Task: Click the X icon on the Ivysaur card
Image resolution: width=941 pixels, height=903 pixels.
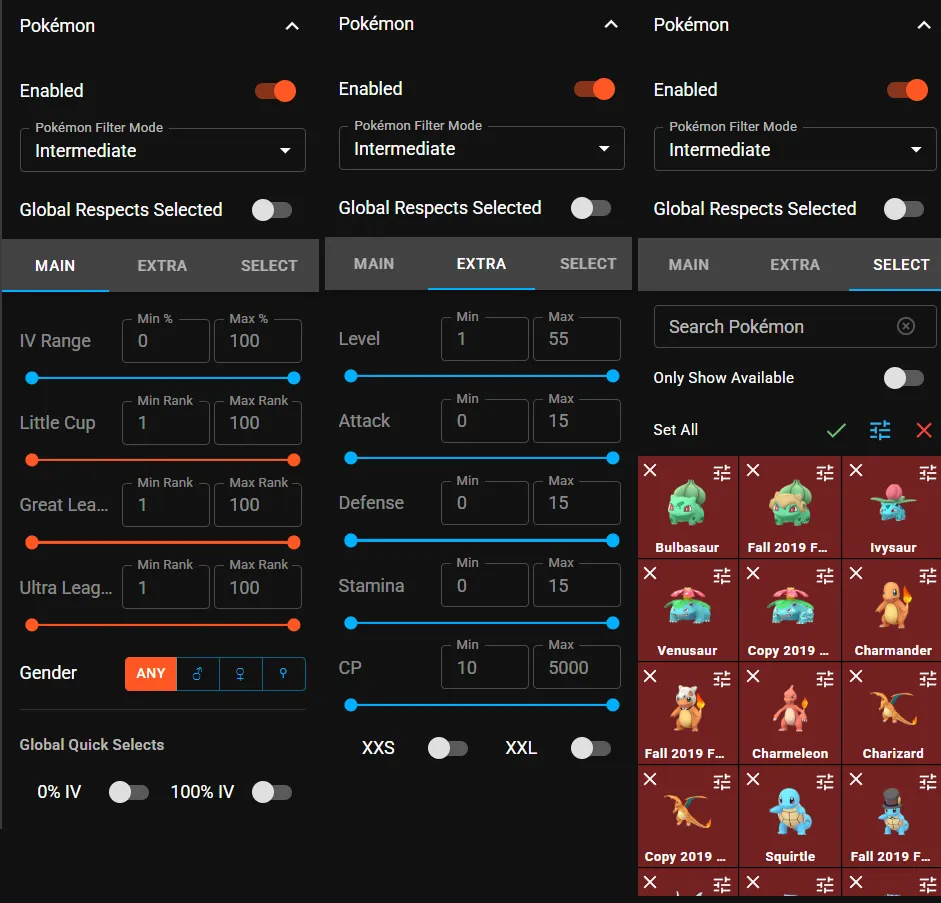Action: (856, 470)
